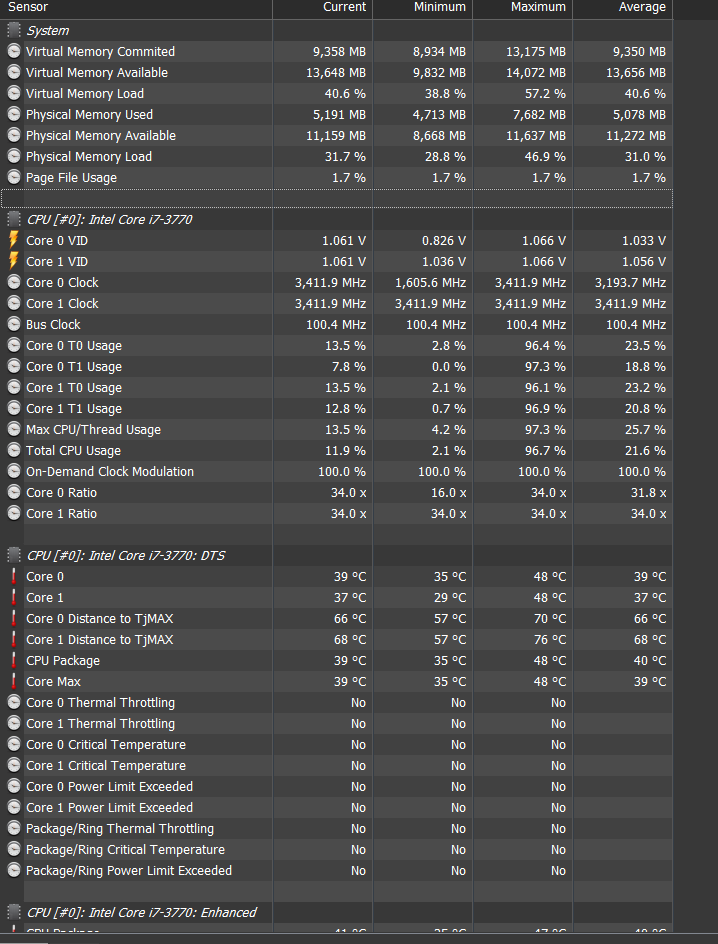Click the Sensor column header
Image resolution: width=718 pixels, height=944 pixels.
(x=28, y=7)
